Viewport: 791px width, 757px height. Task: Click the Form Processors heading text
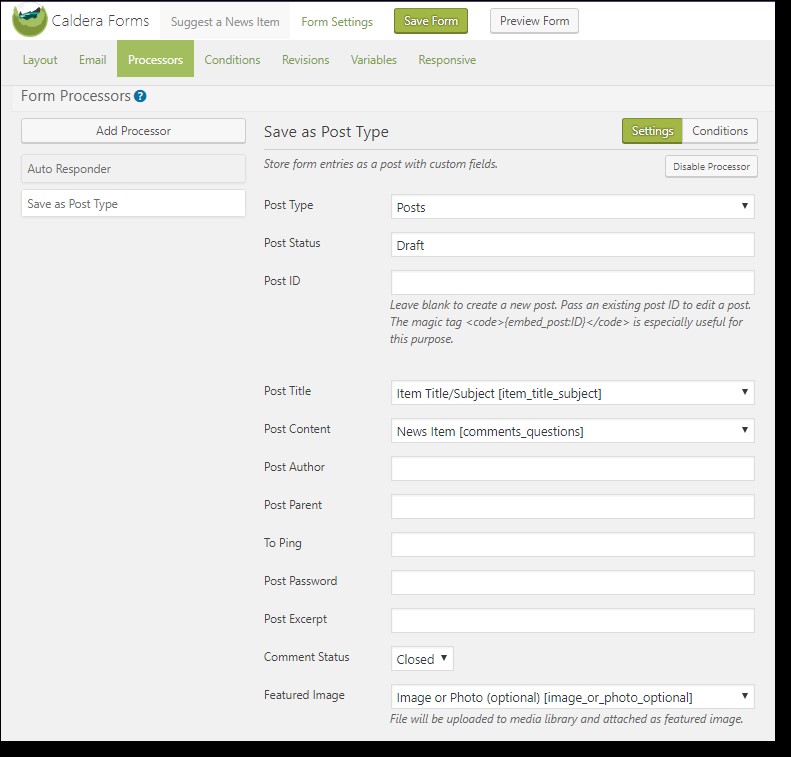click(76, 96)
